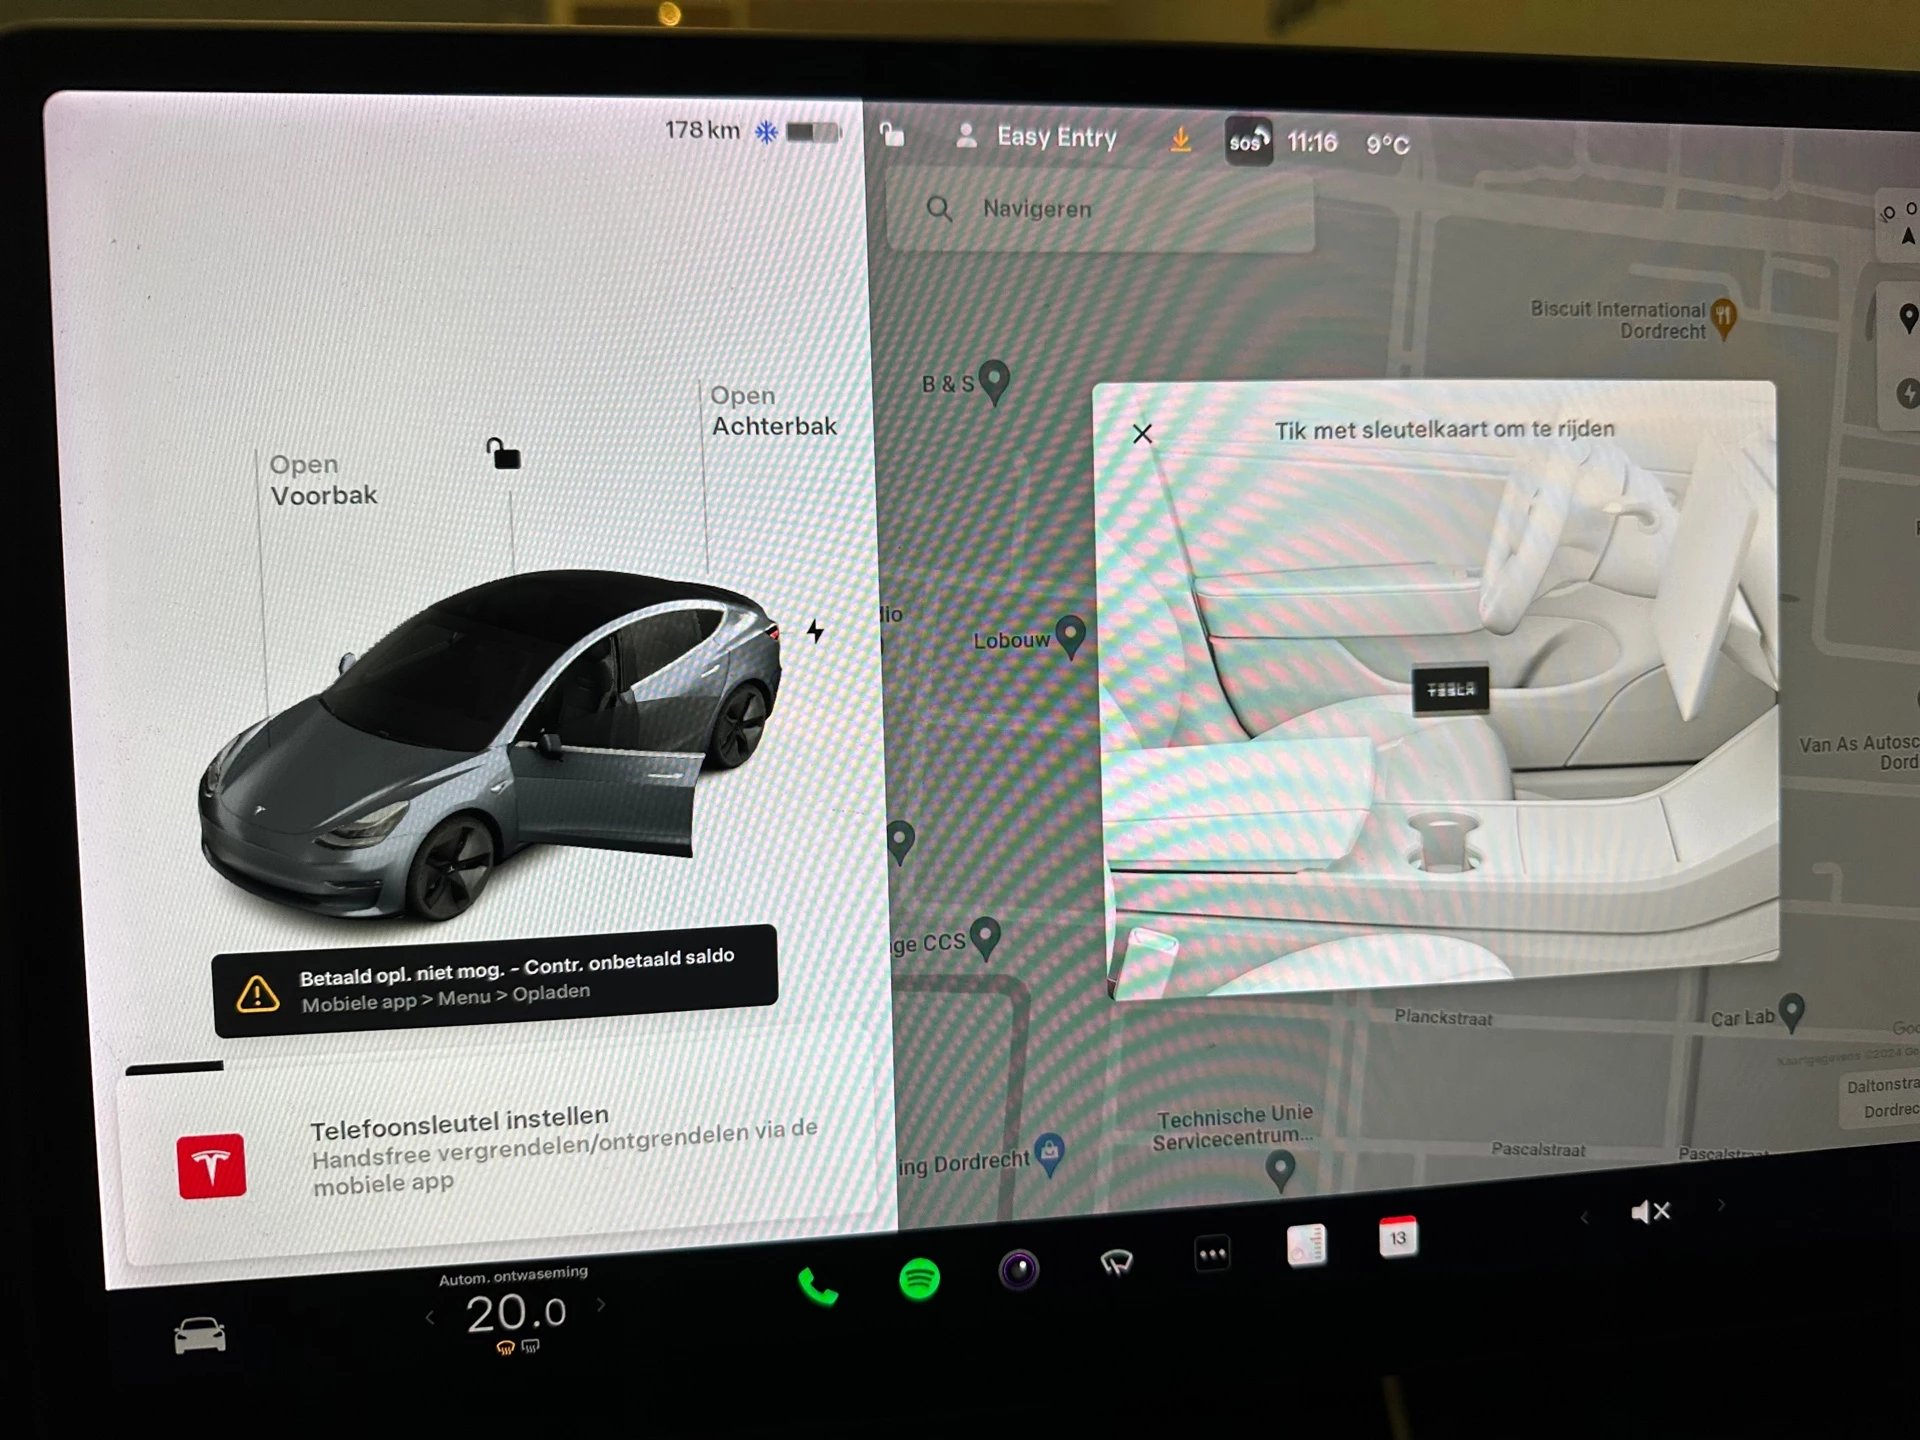Decrease cabin temperature with left arrow
The image size is (1920, 1440).
click(x=430, y=1318)
